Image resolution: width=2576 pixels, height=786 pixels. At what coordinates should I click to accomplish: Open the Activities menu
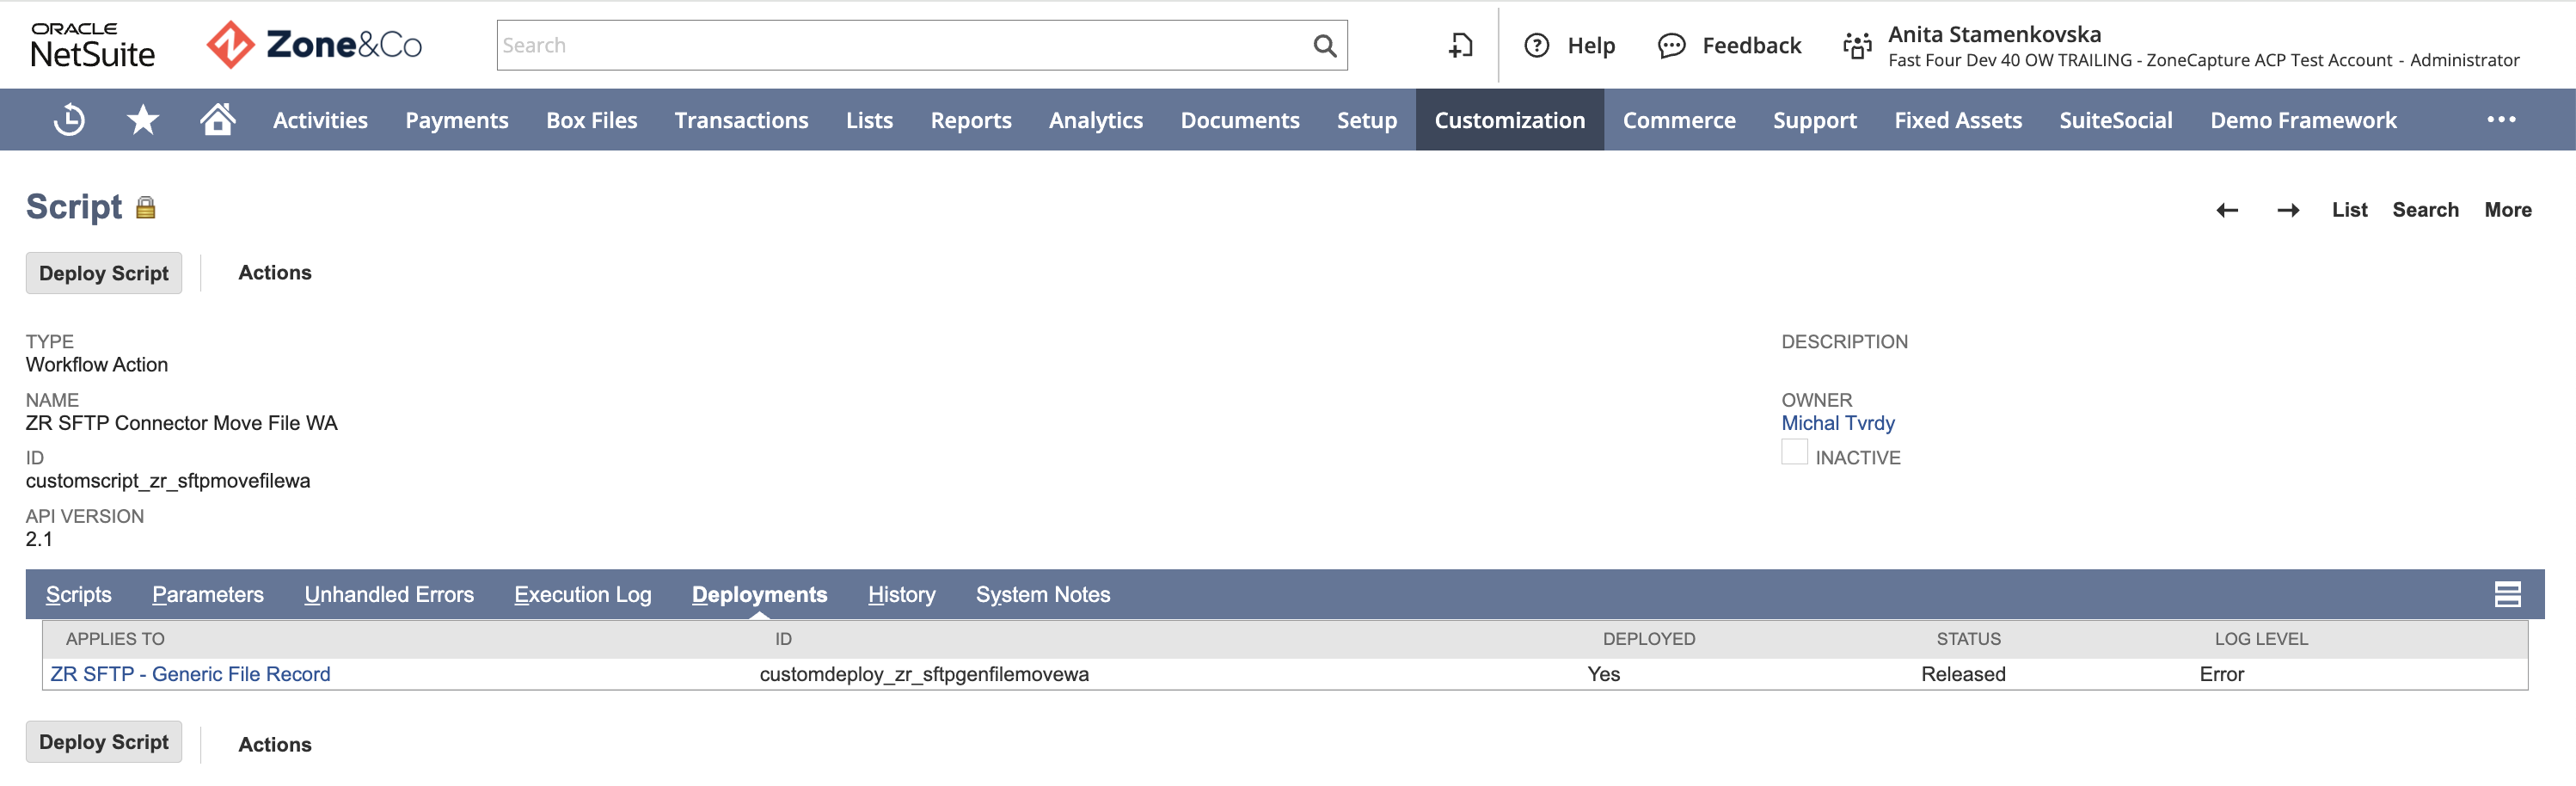320,120
